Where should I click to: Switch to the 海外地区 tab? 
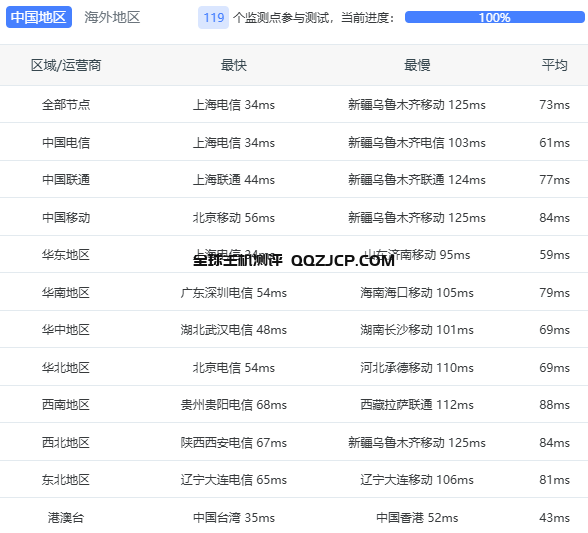click(x=112, y=17)
